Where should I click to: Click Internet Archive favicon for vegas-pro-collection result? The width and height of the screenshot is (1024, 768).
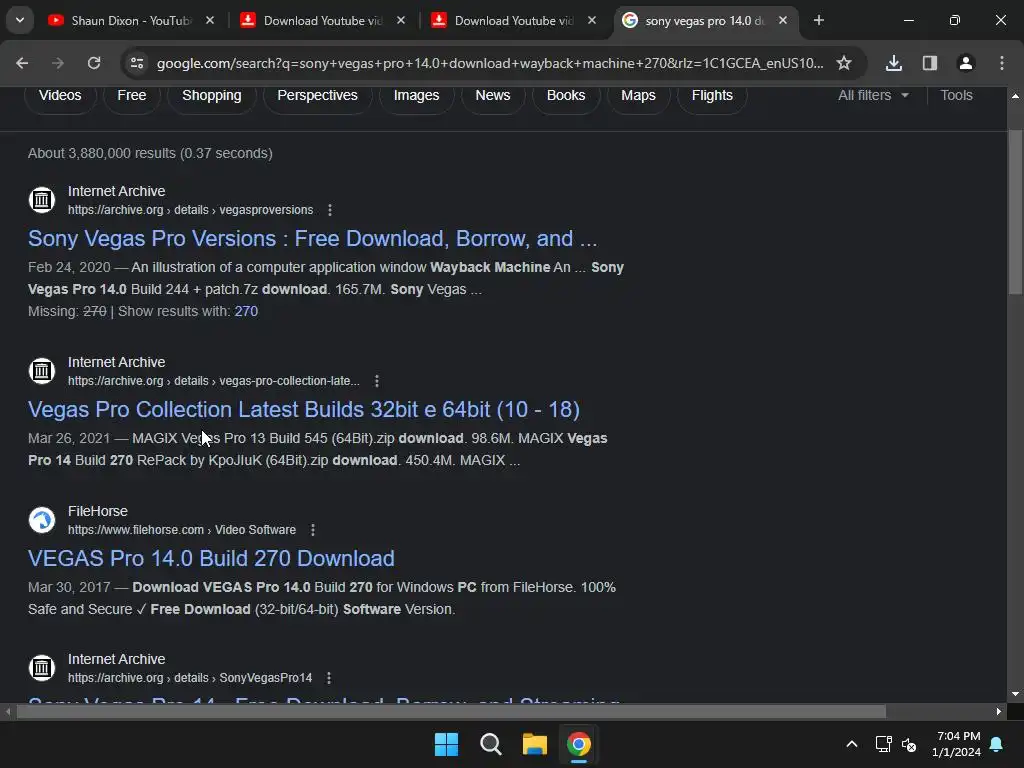(x=42, y=371)
